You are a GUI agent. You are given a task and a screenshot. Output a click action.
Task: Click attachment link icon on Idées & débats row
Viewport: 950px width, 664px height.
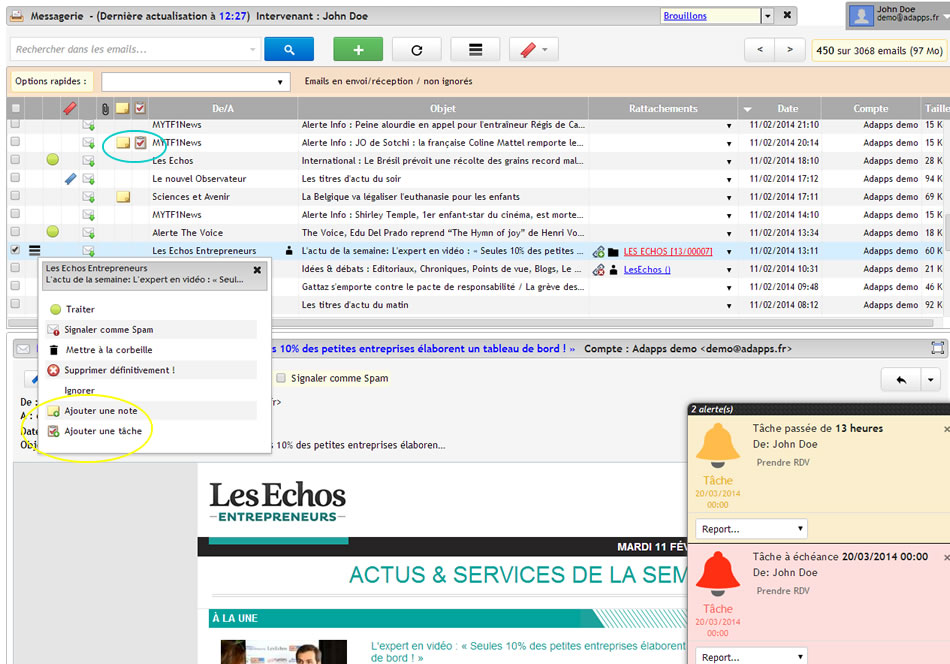[599, 270]
